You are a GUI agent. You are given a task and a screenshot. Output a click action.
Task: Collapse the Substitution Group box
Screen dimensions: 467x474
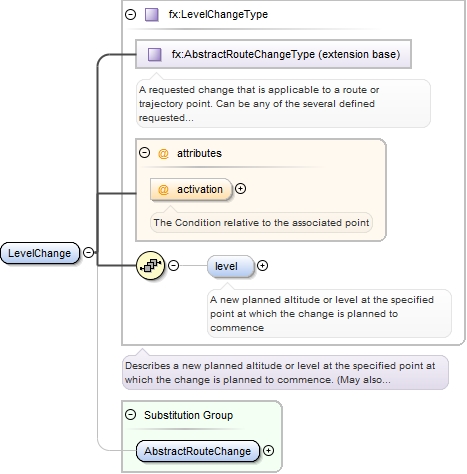pos(130,415)
